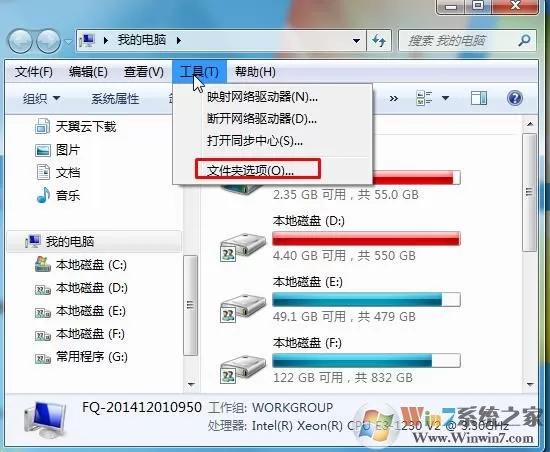Screen dimensions: 550x452
Task: Open the 组织 dropdown menu
Action: [x=41, y=99]
